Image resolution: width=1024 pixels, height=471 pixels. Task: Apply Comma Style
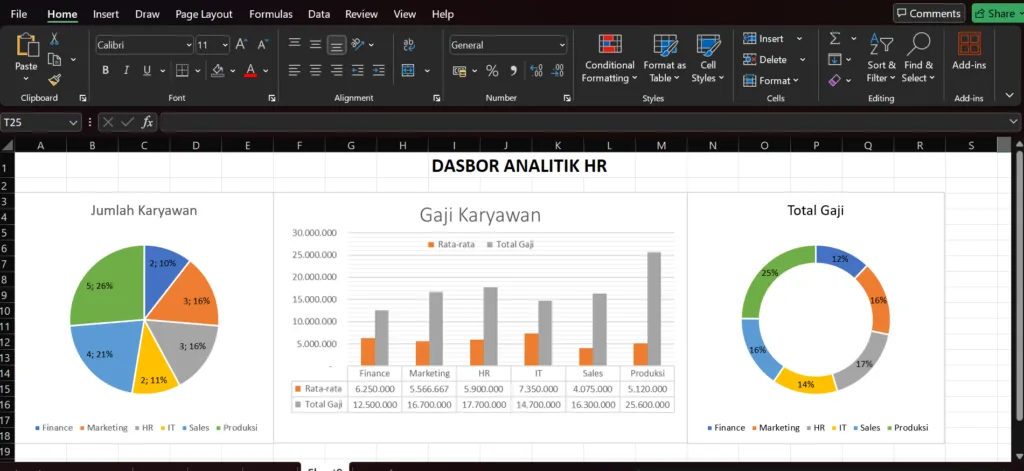tap(513, 71)
